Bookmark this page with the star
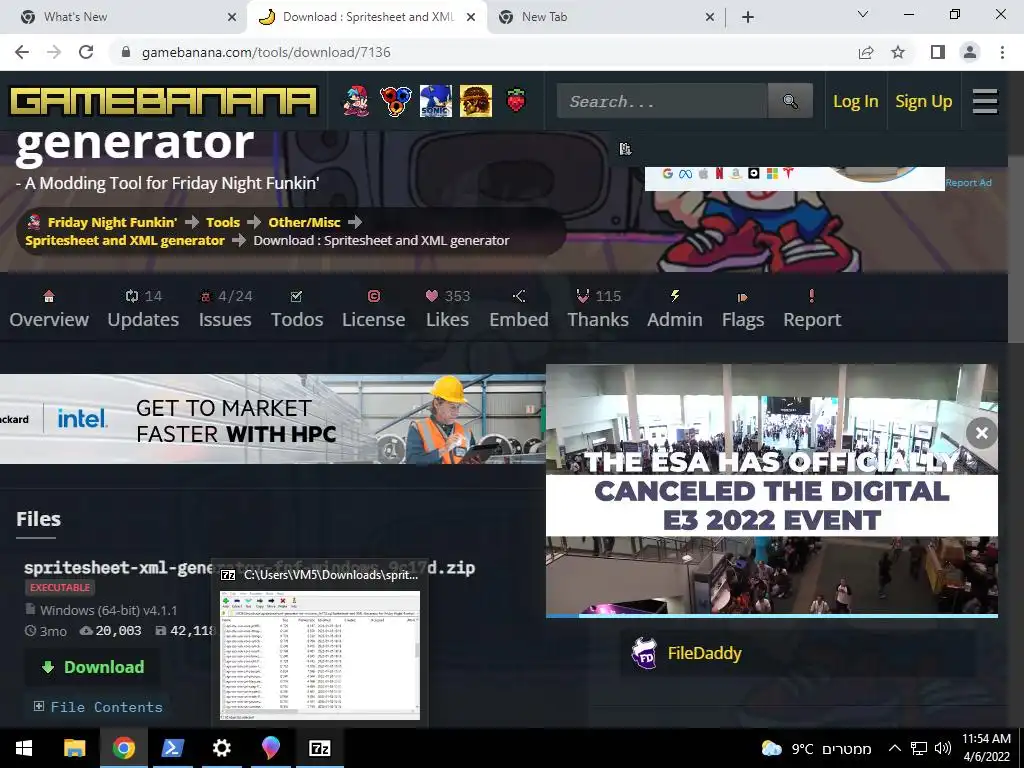 point(898,52)
